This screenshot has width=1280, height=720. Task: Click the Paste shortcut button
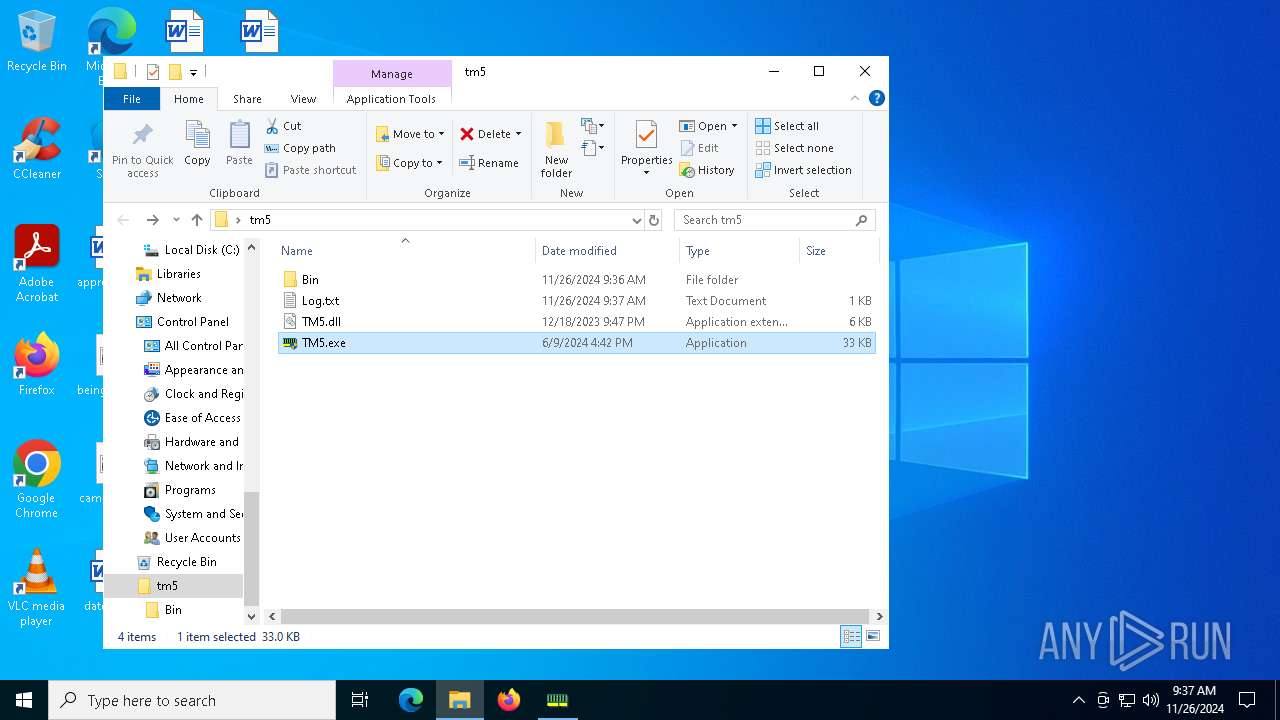click(x=310, y=170)
